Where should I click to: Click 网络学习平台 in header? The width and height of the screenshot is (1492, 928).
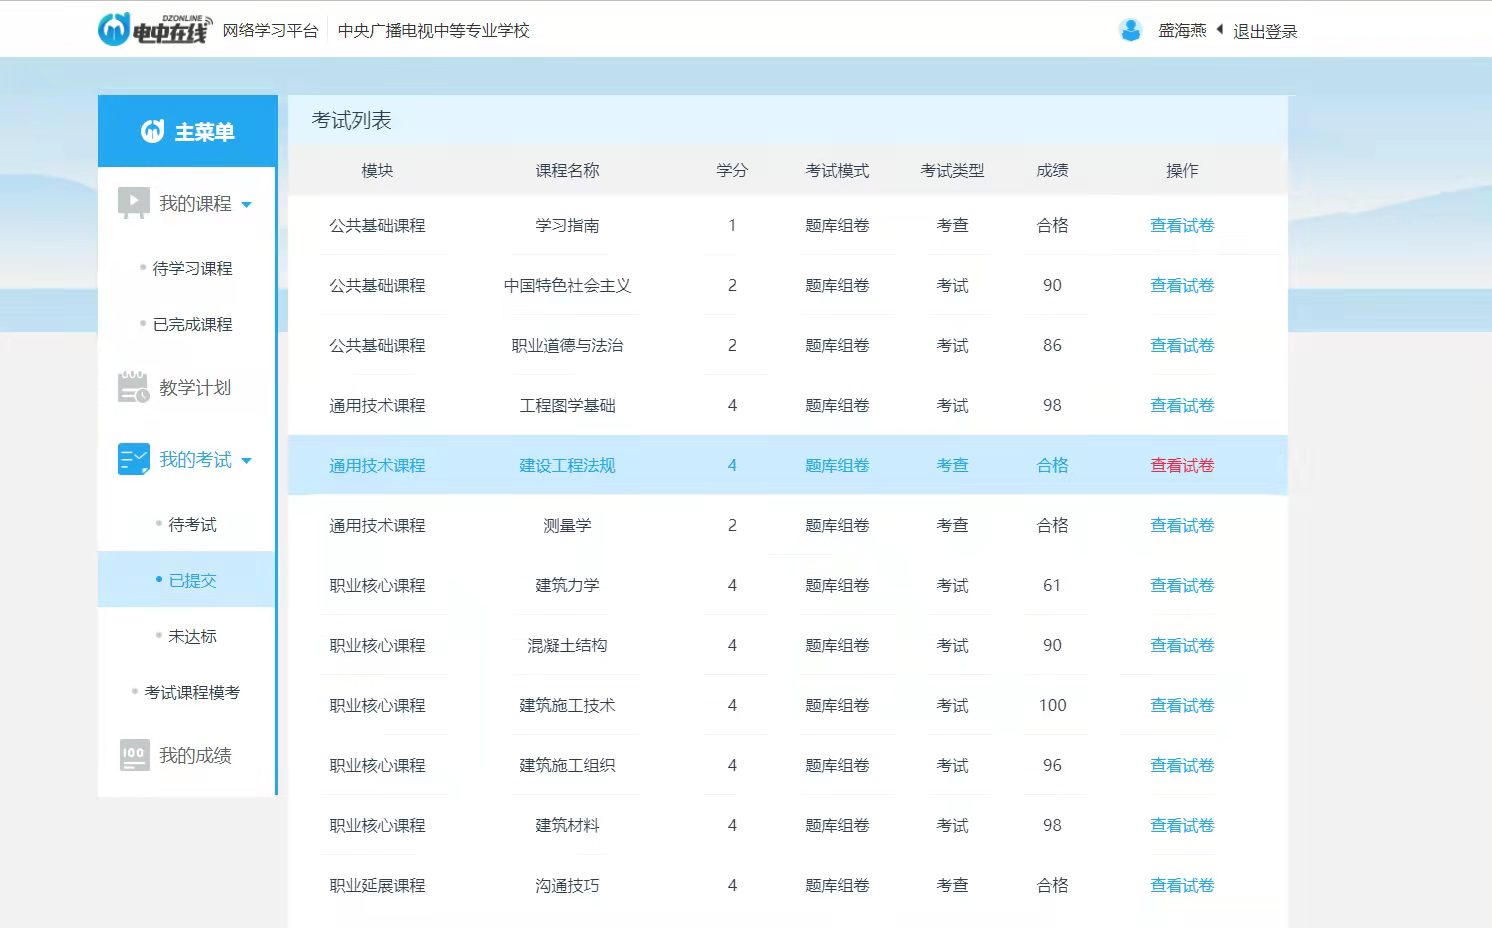pos(270,31)
